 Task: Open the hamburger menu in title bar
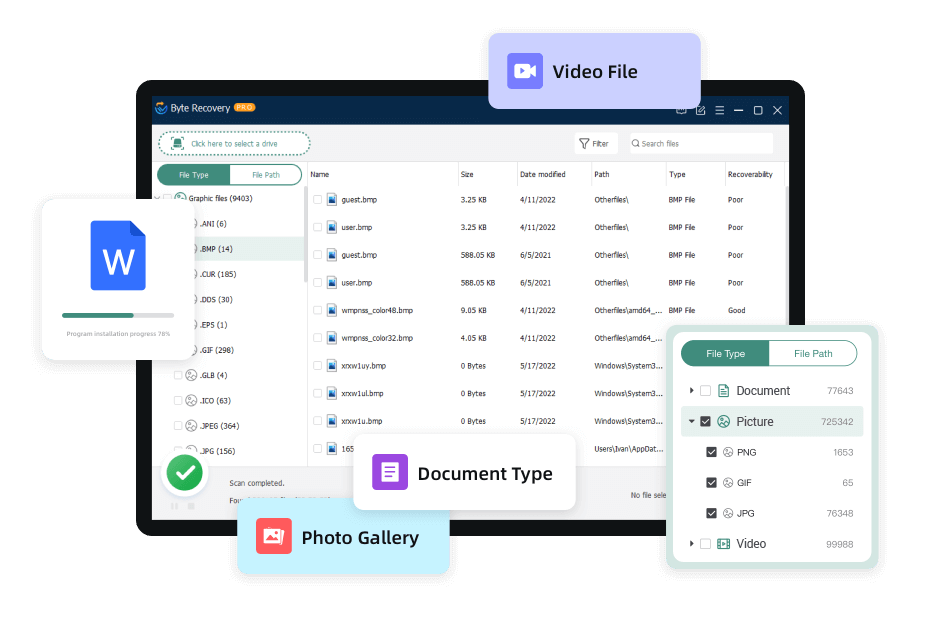point(720,110)
